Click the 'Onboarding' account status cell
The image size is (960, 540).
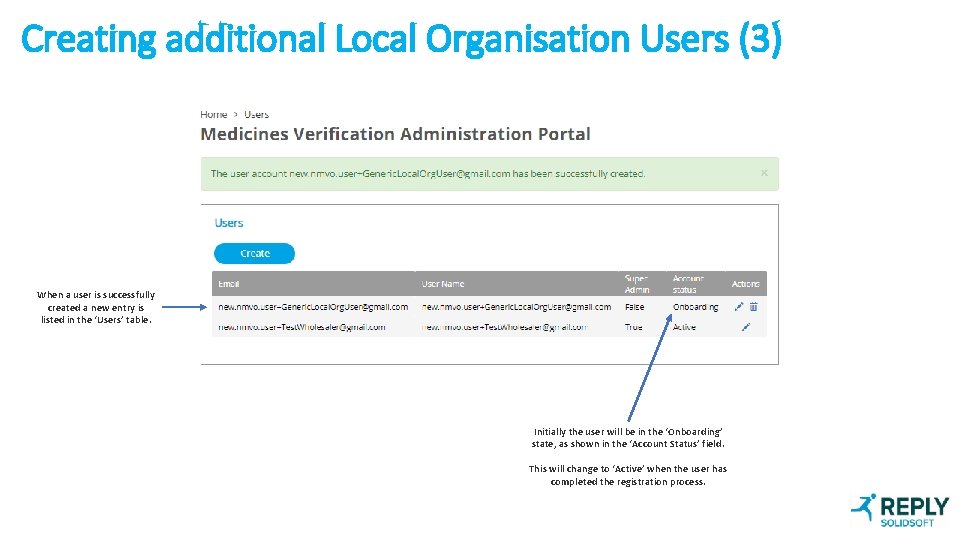696,307
